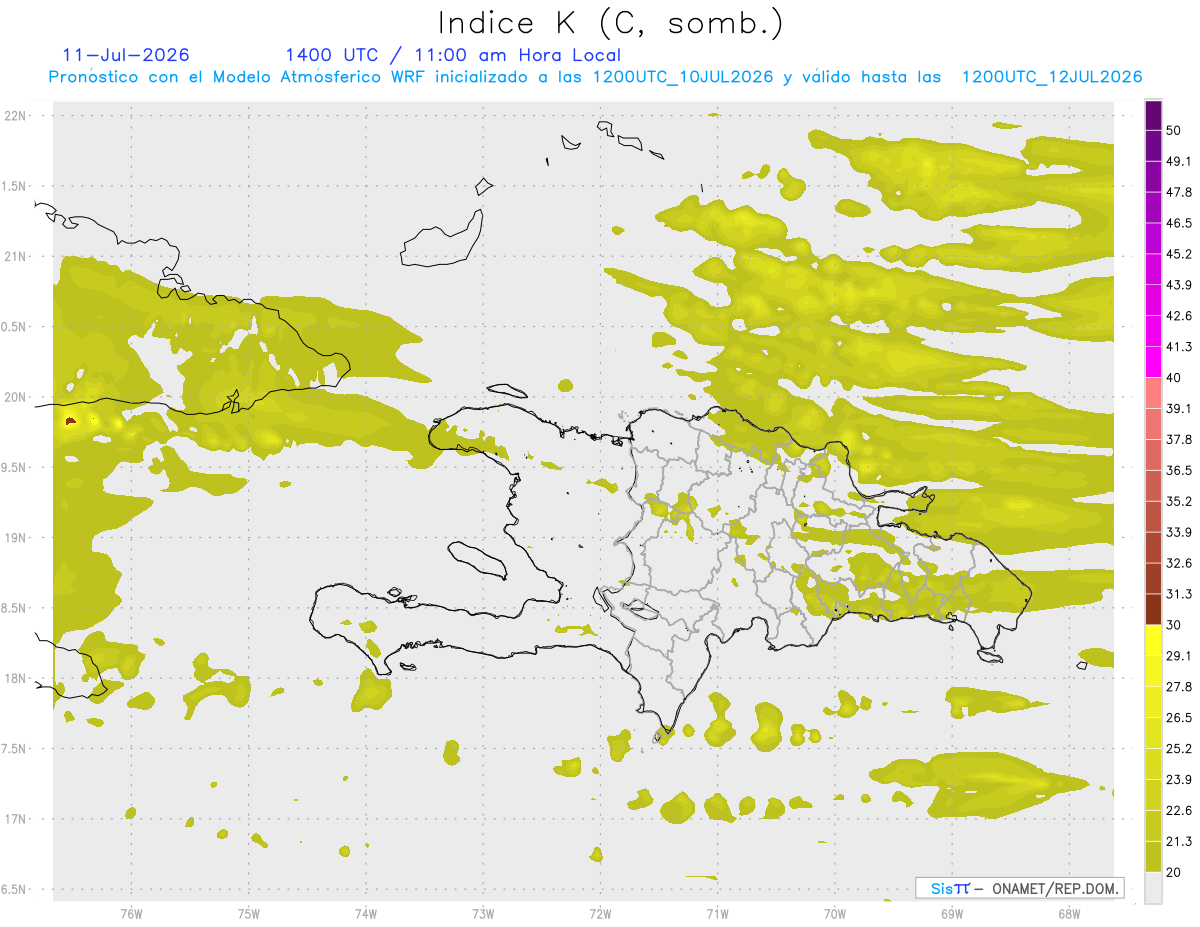Pick the salmon color bar segment between 39.1 and 40

pos(1153,393)
